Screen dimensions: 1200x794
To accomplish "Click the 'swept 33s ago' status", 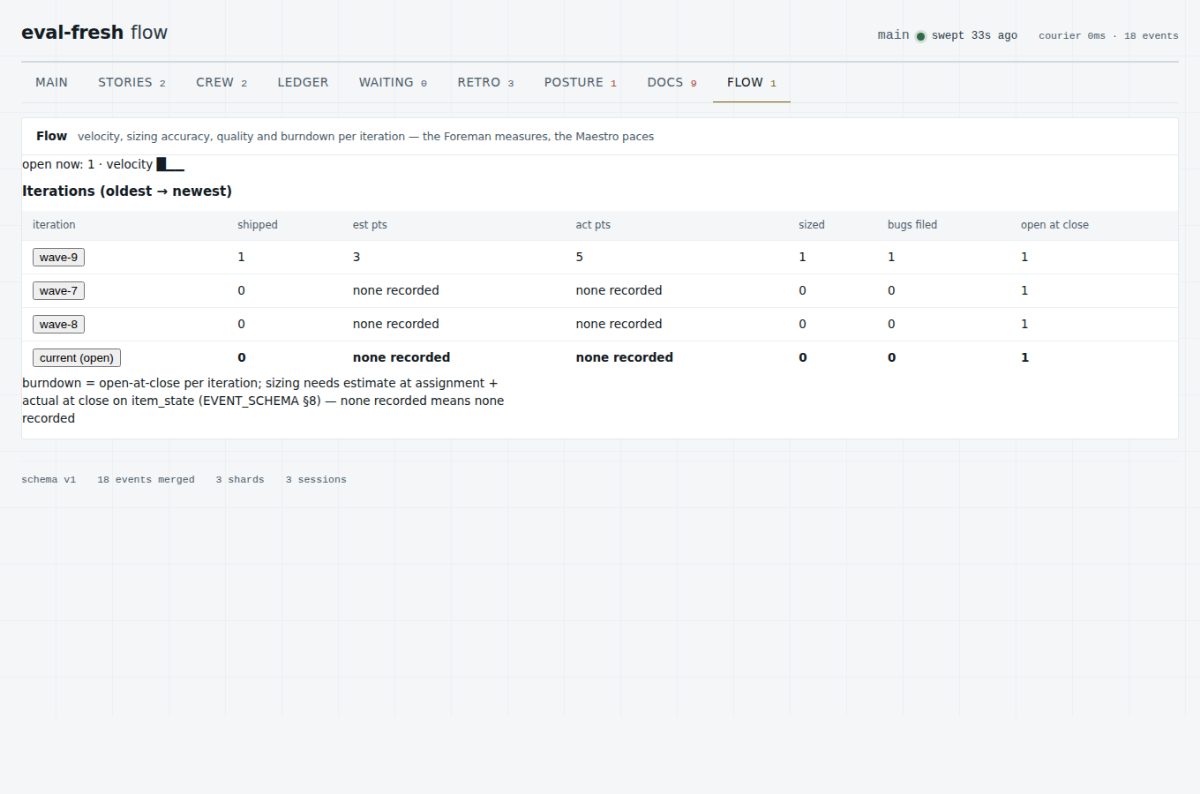I will point(975,36).
